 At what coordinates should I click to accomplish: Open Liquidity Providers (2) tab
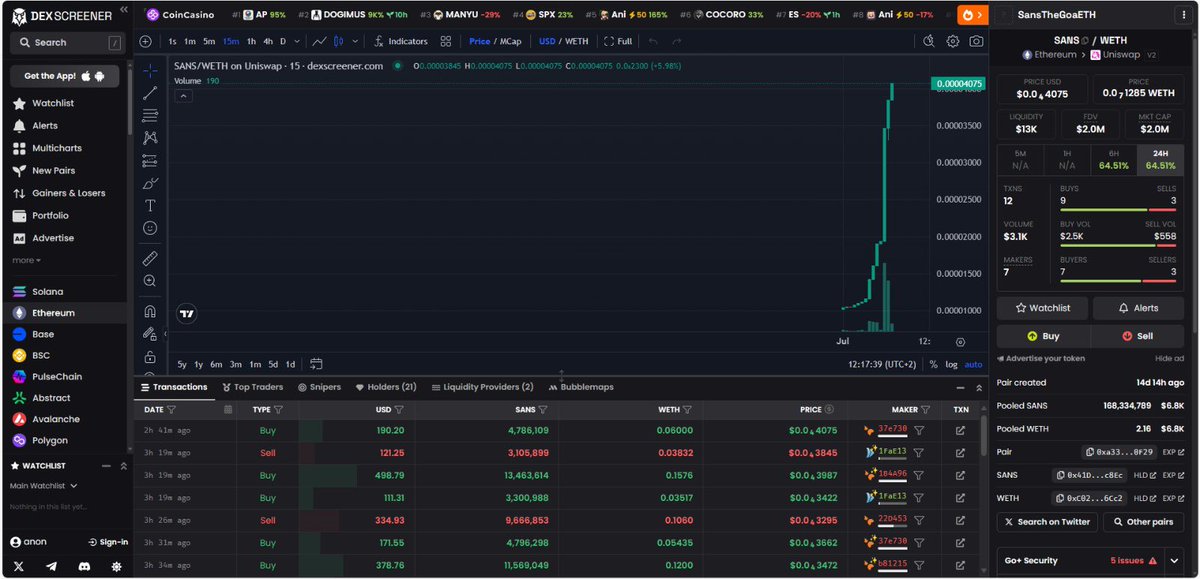pyautogui.click(x=482, y=387)
